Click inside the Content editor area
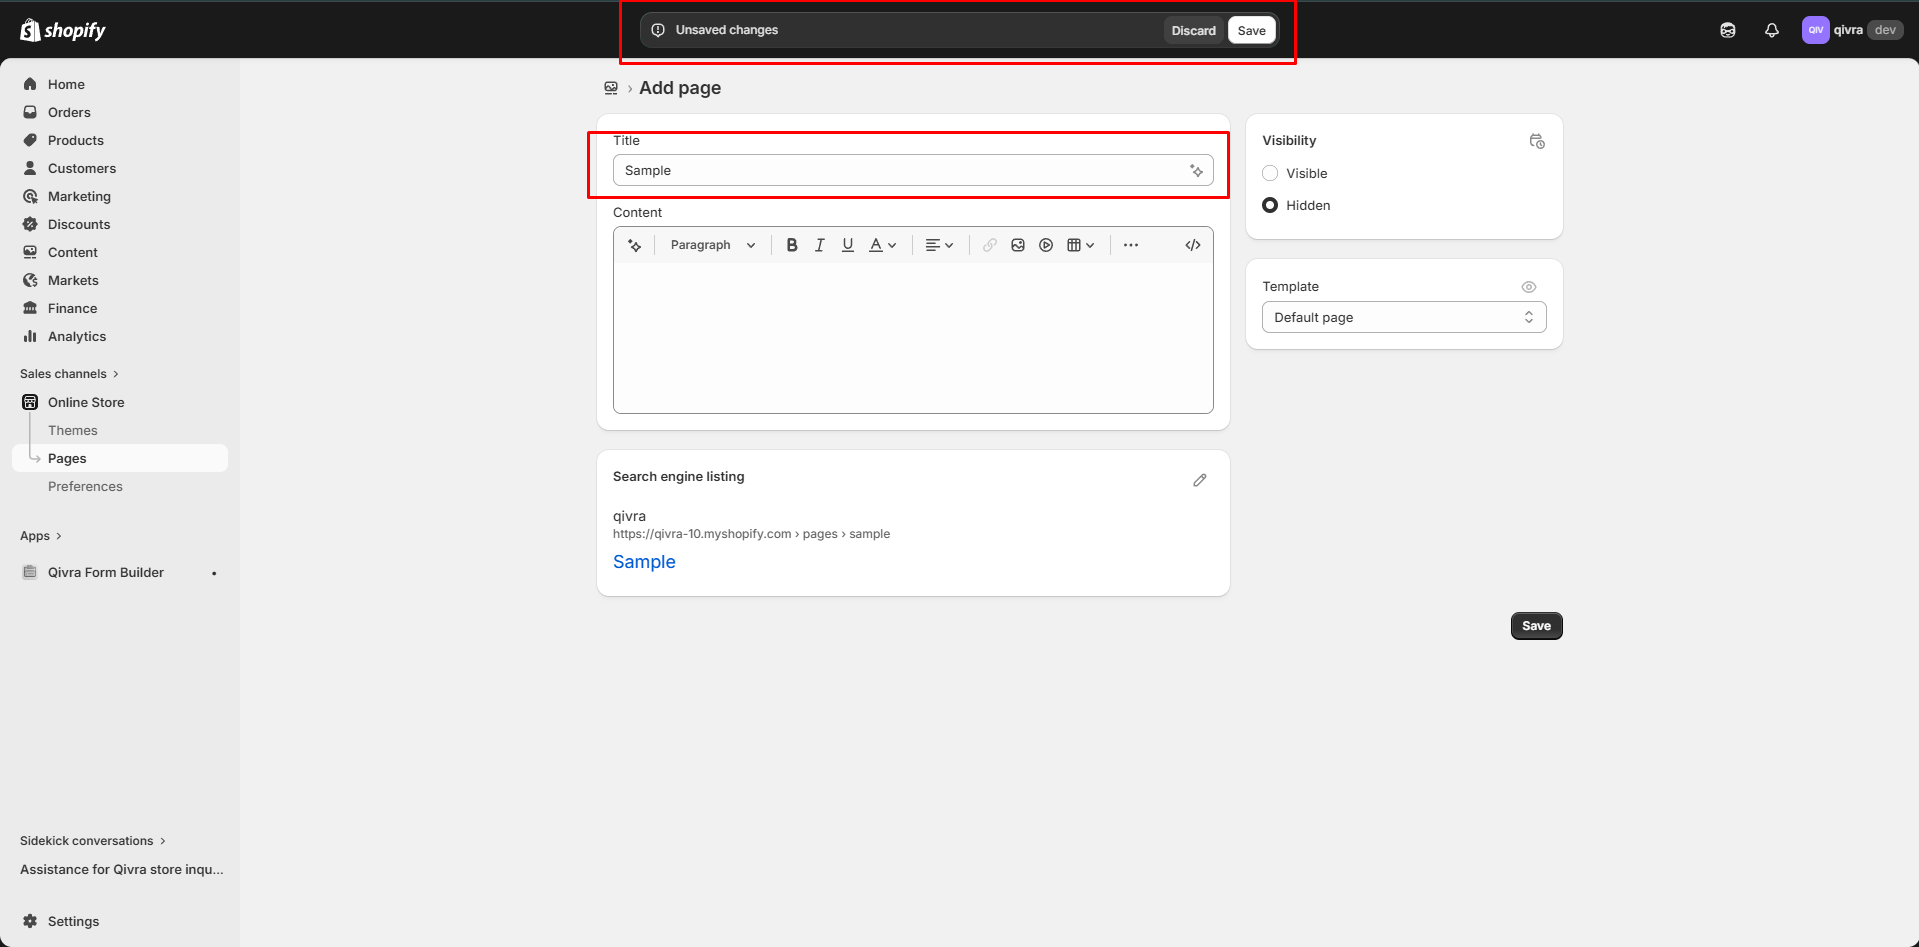This screenshot has width=1919, height=947. pyautogui.click(x=912, y=337)
